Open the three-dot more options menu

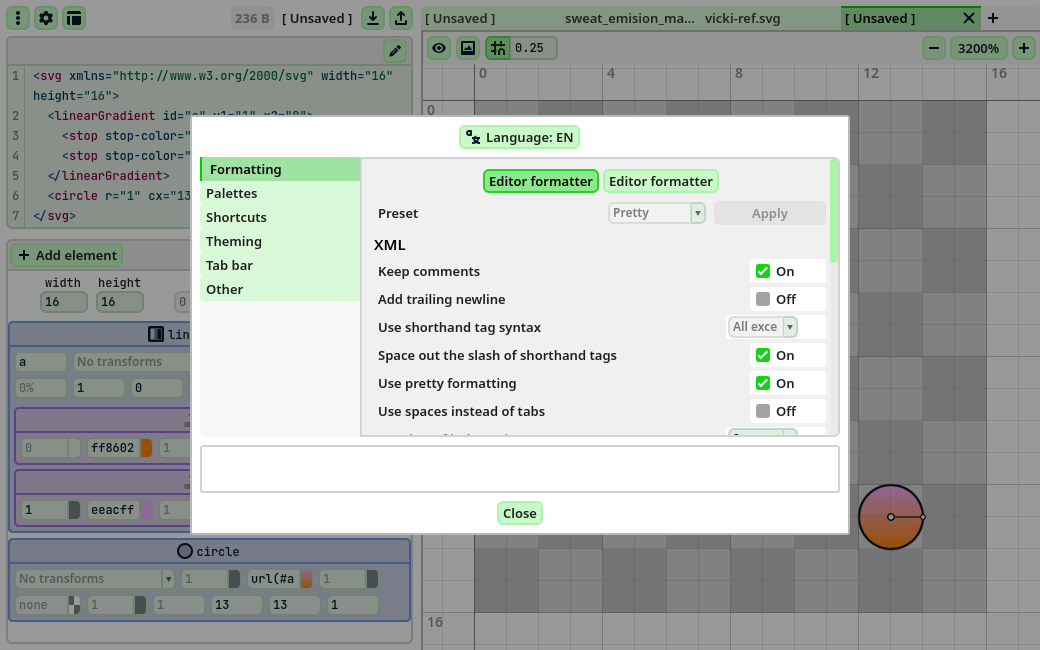[19, 18]
